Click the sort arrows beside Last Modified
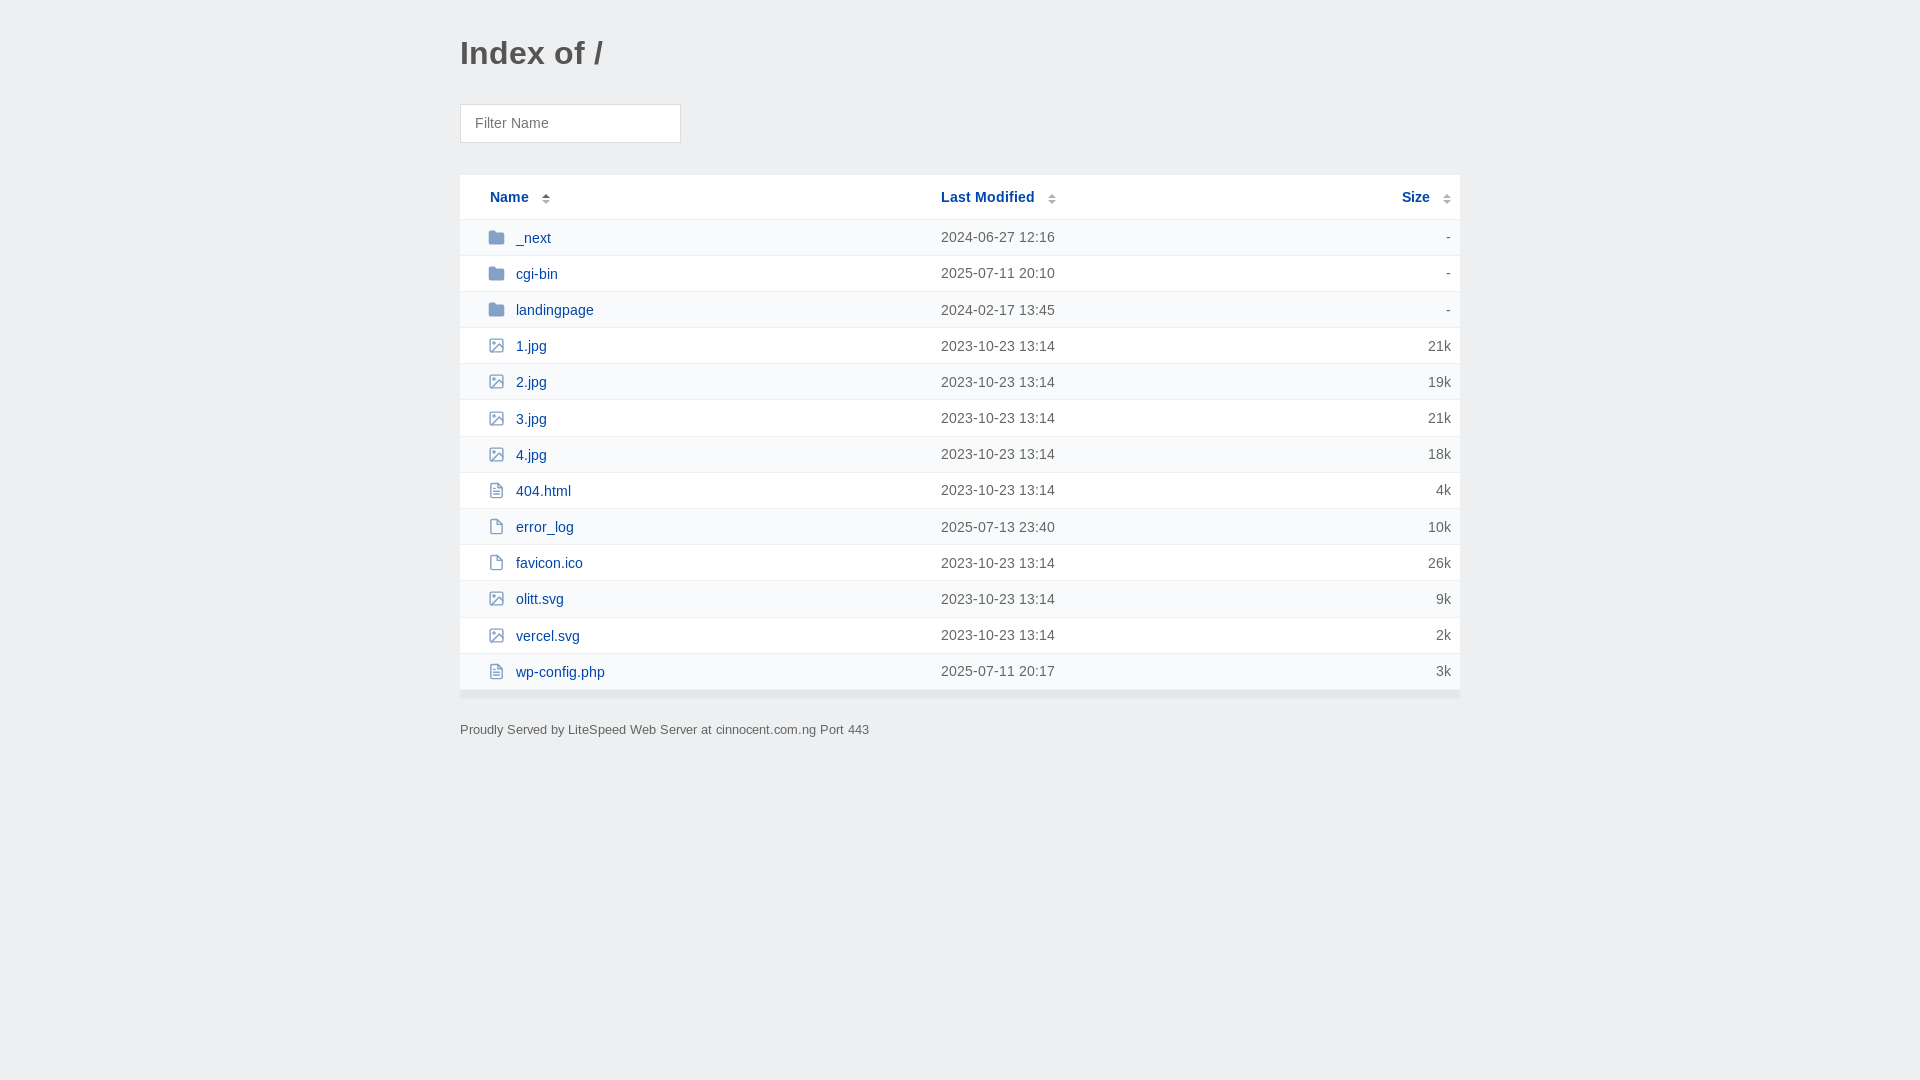Screen dimensions: 1920x1080 click(x=1052, y=198)
